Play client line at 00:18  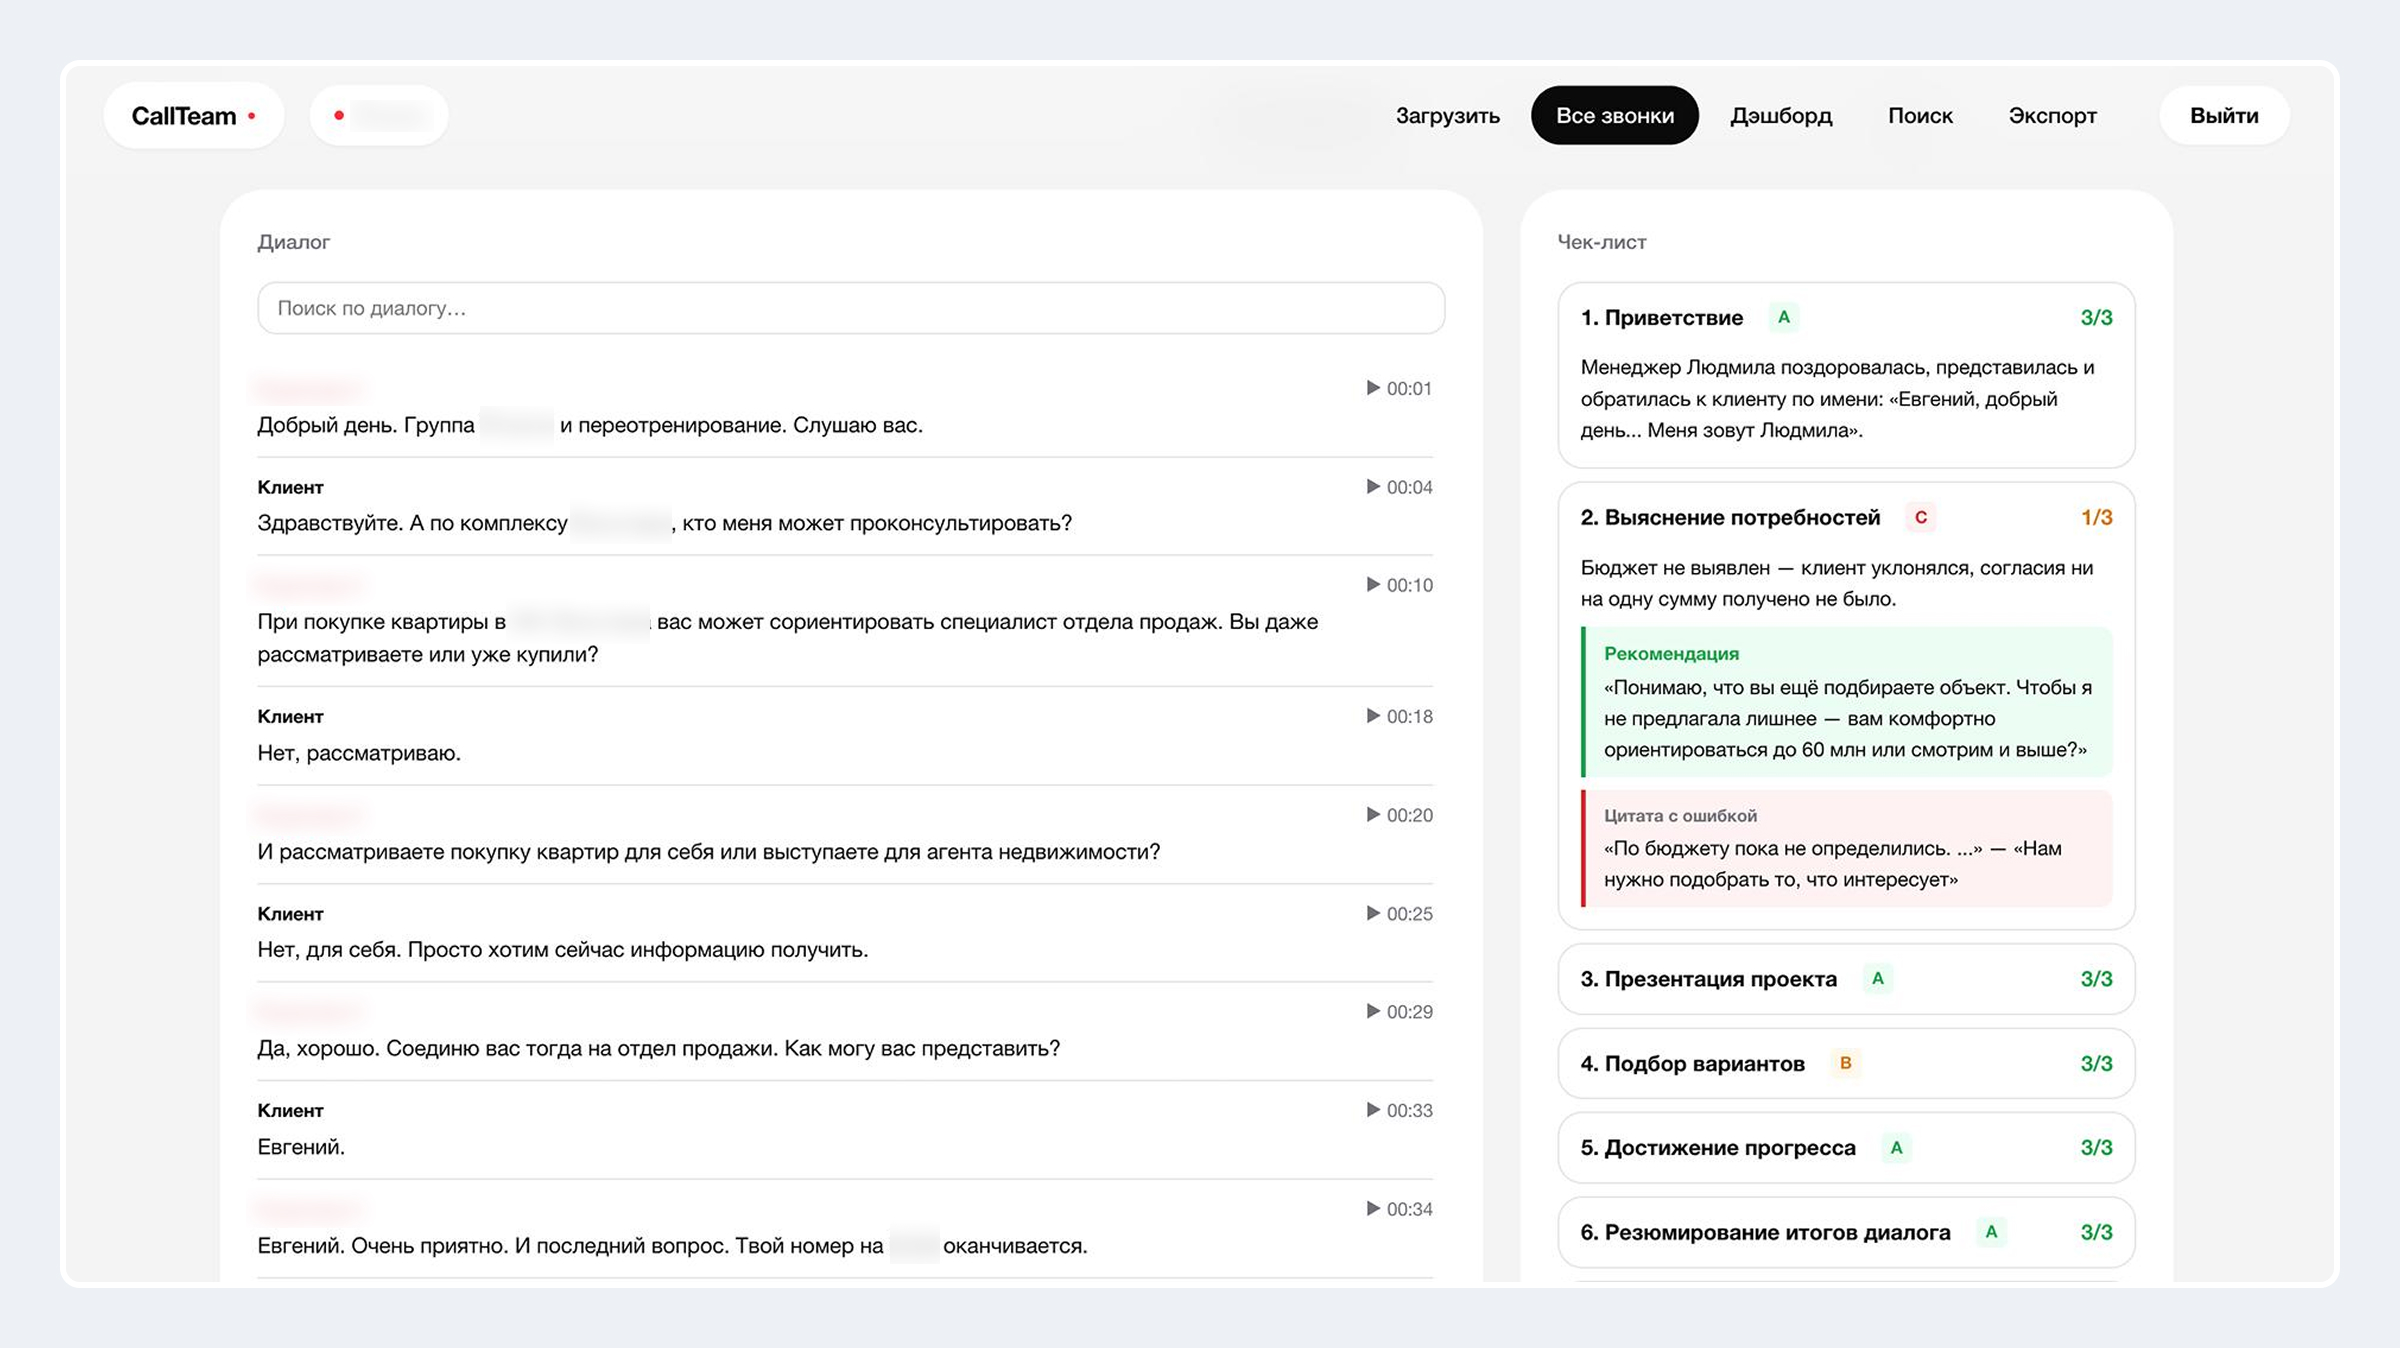[1399, 716]
